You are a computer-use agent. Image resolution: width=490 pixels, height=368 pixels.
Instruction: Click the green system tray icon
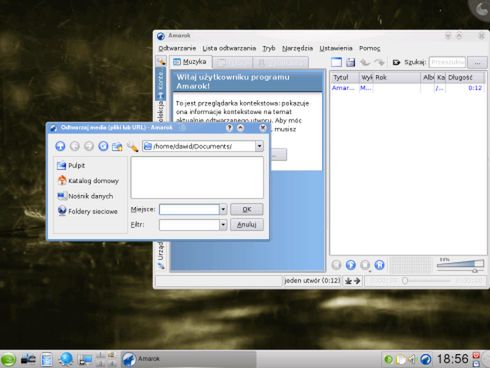pyautogui.click(x=388, y=359)
